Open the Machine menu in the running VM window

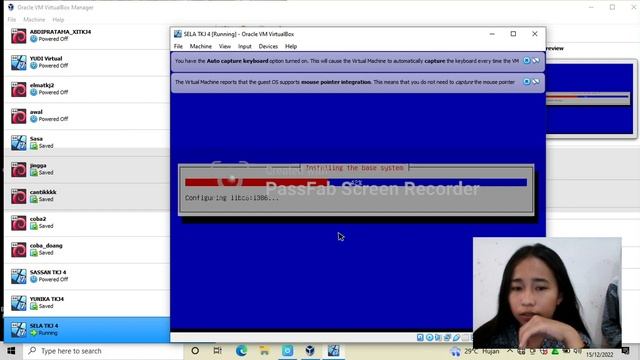(200, 47)
